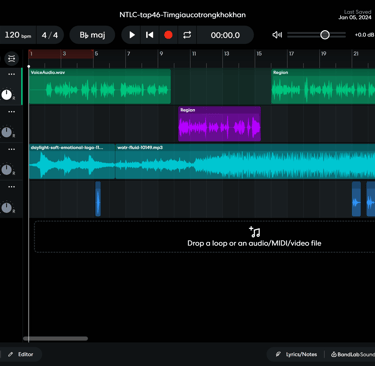375x366 pixels.
Task: Click the horizontal timeline scrollbar
Action: pyautogui.click(x=55, y=338)
